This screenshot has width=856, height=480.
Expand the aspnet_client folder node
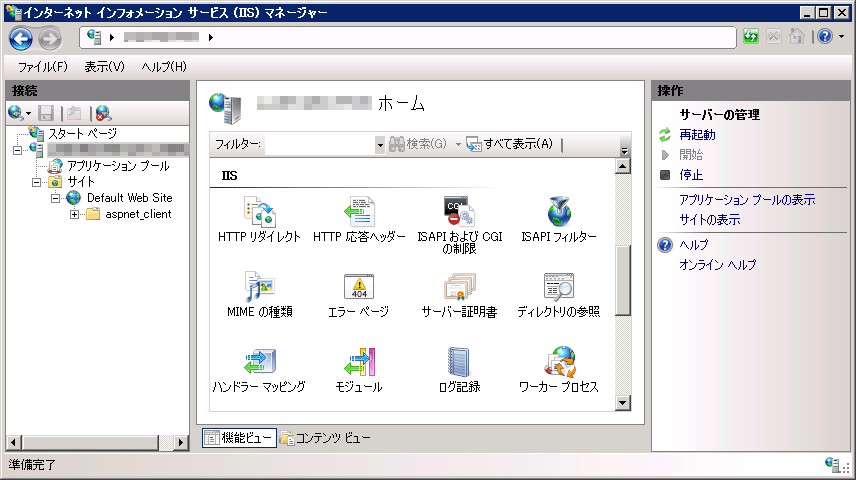(74, 215)
